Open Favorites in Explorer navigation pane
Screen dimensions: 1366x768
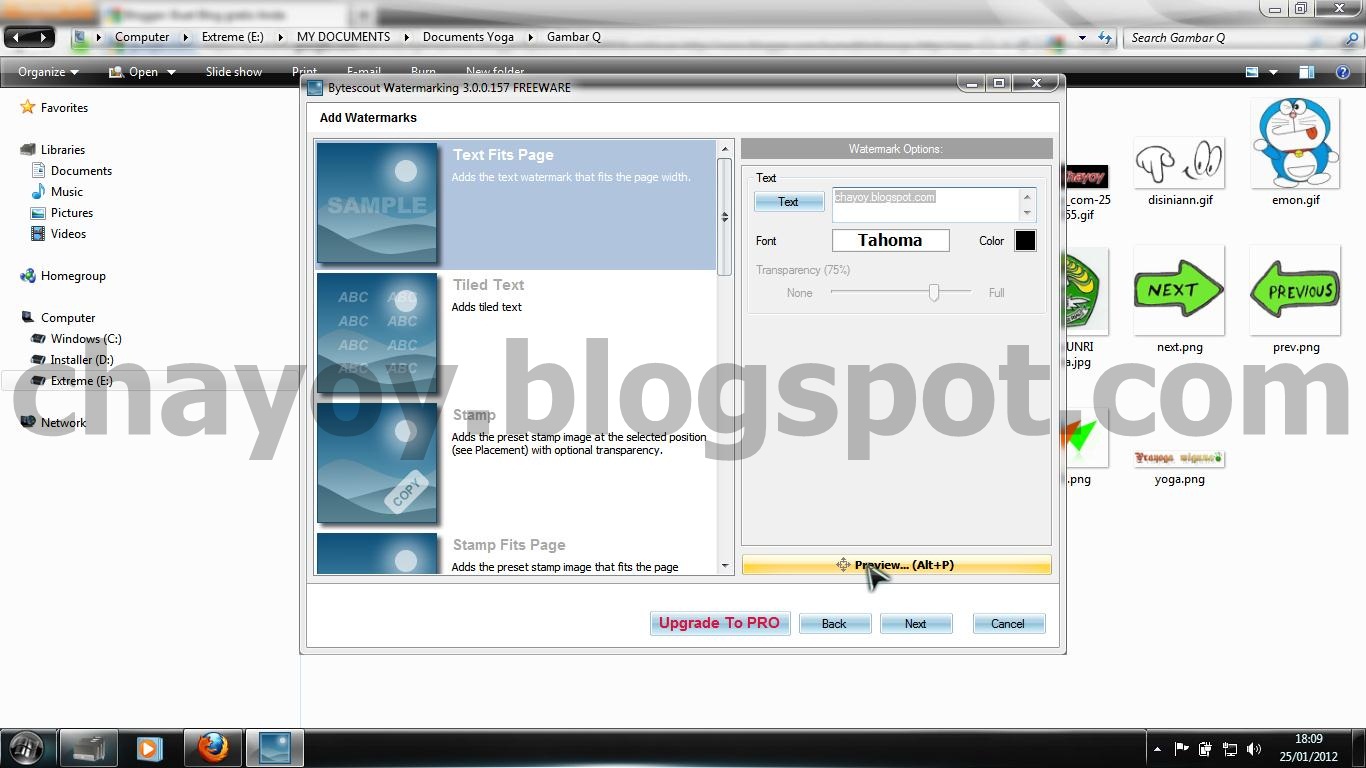(x=64, y=108)
